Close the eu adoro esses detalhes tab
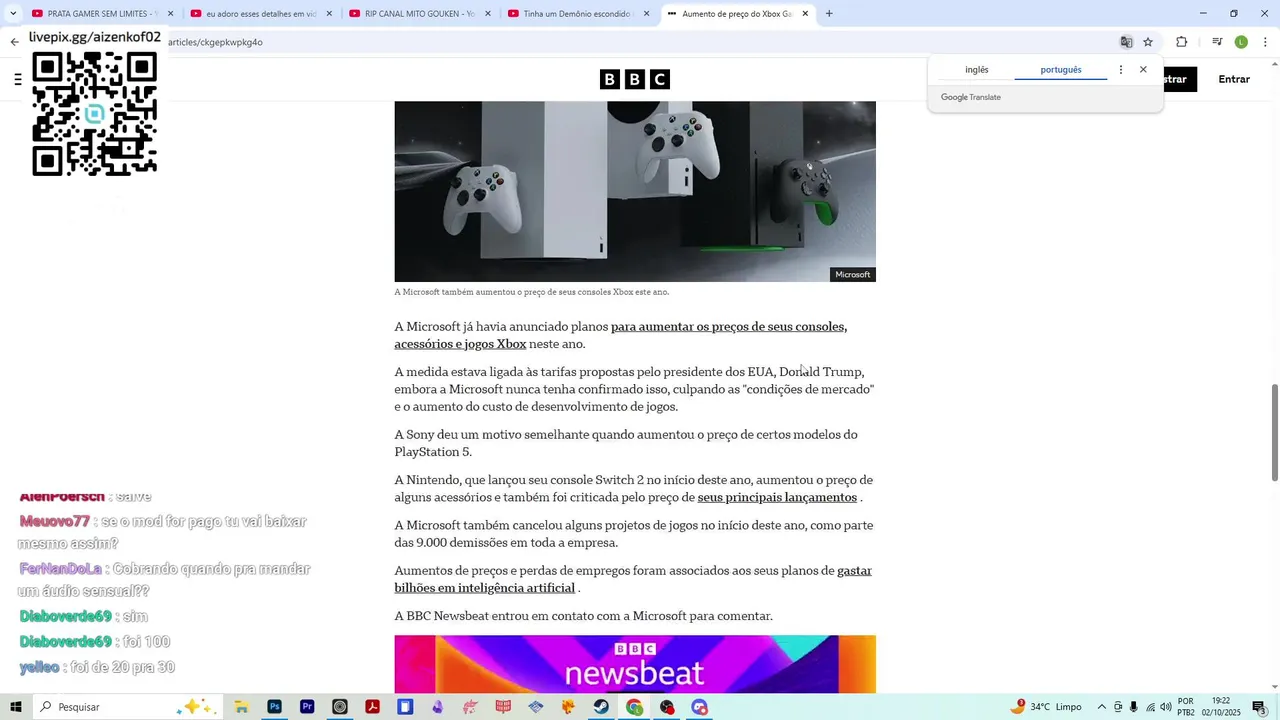Viewport: 1280px width, 720px height. coord(329,14)
